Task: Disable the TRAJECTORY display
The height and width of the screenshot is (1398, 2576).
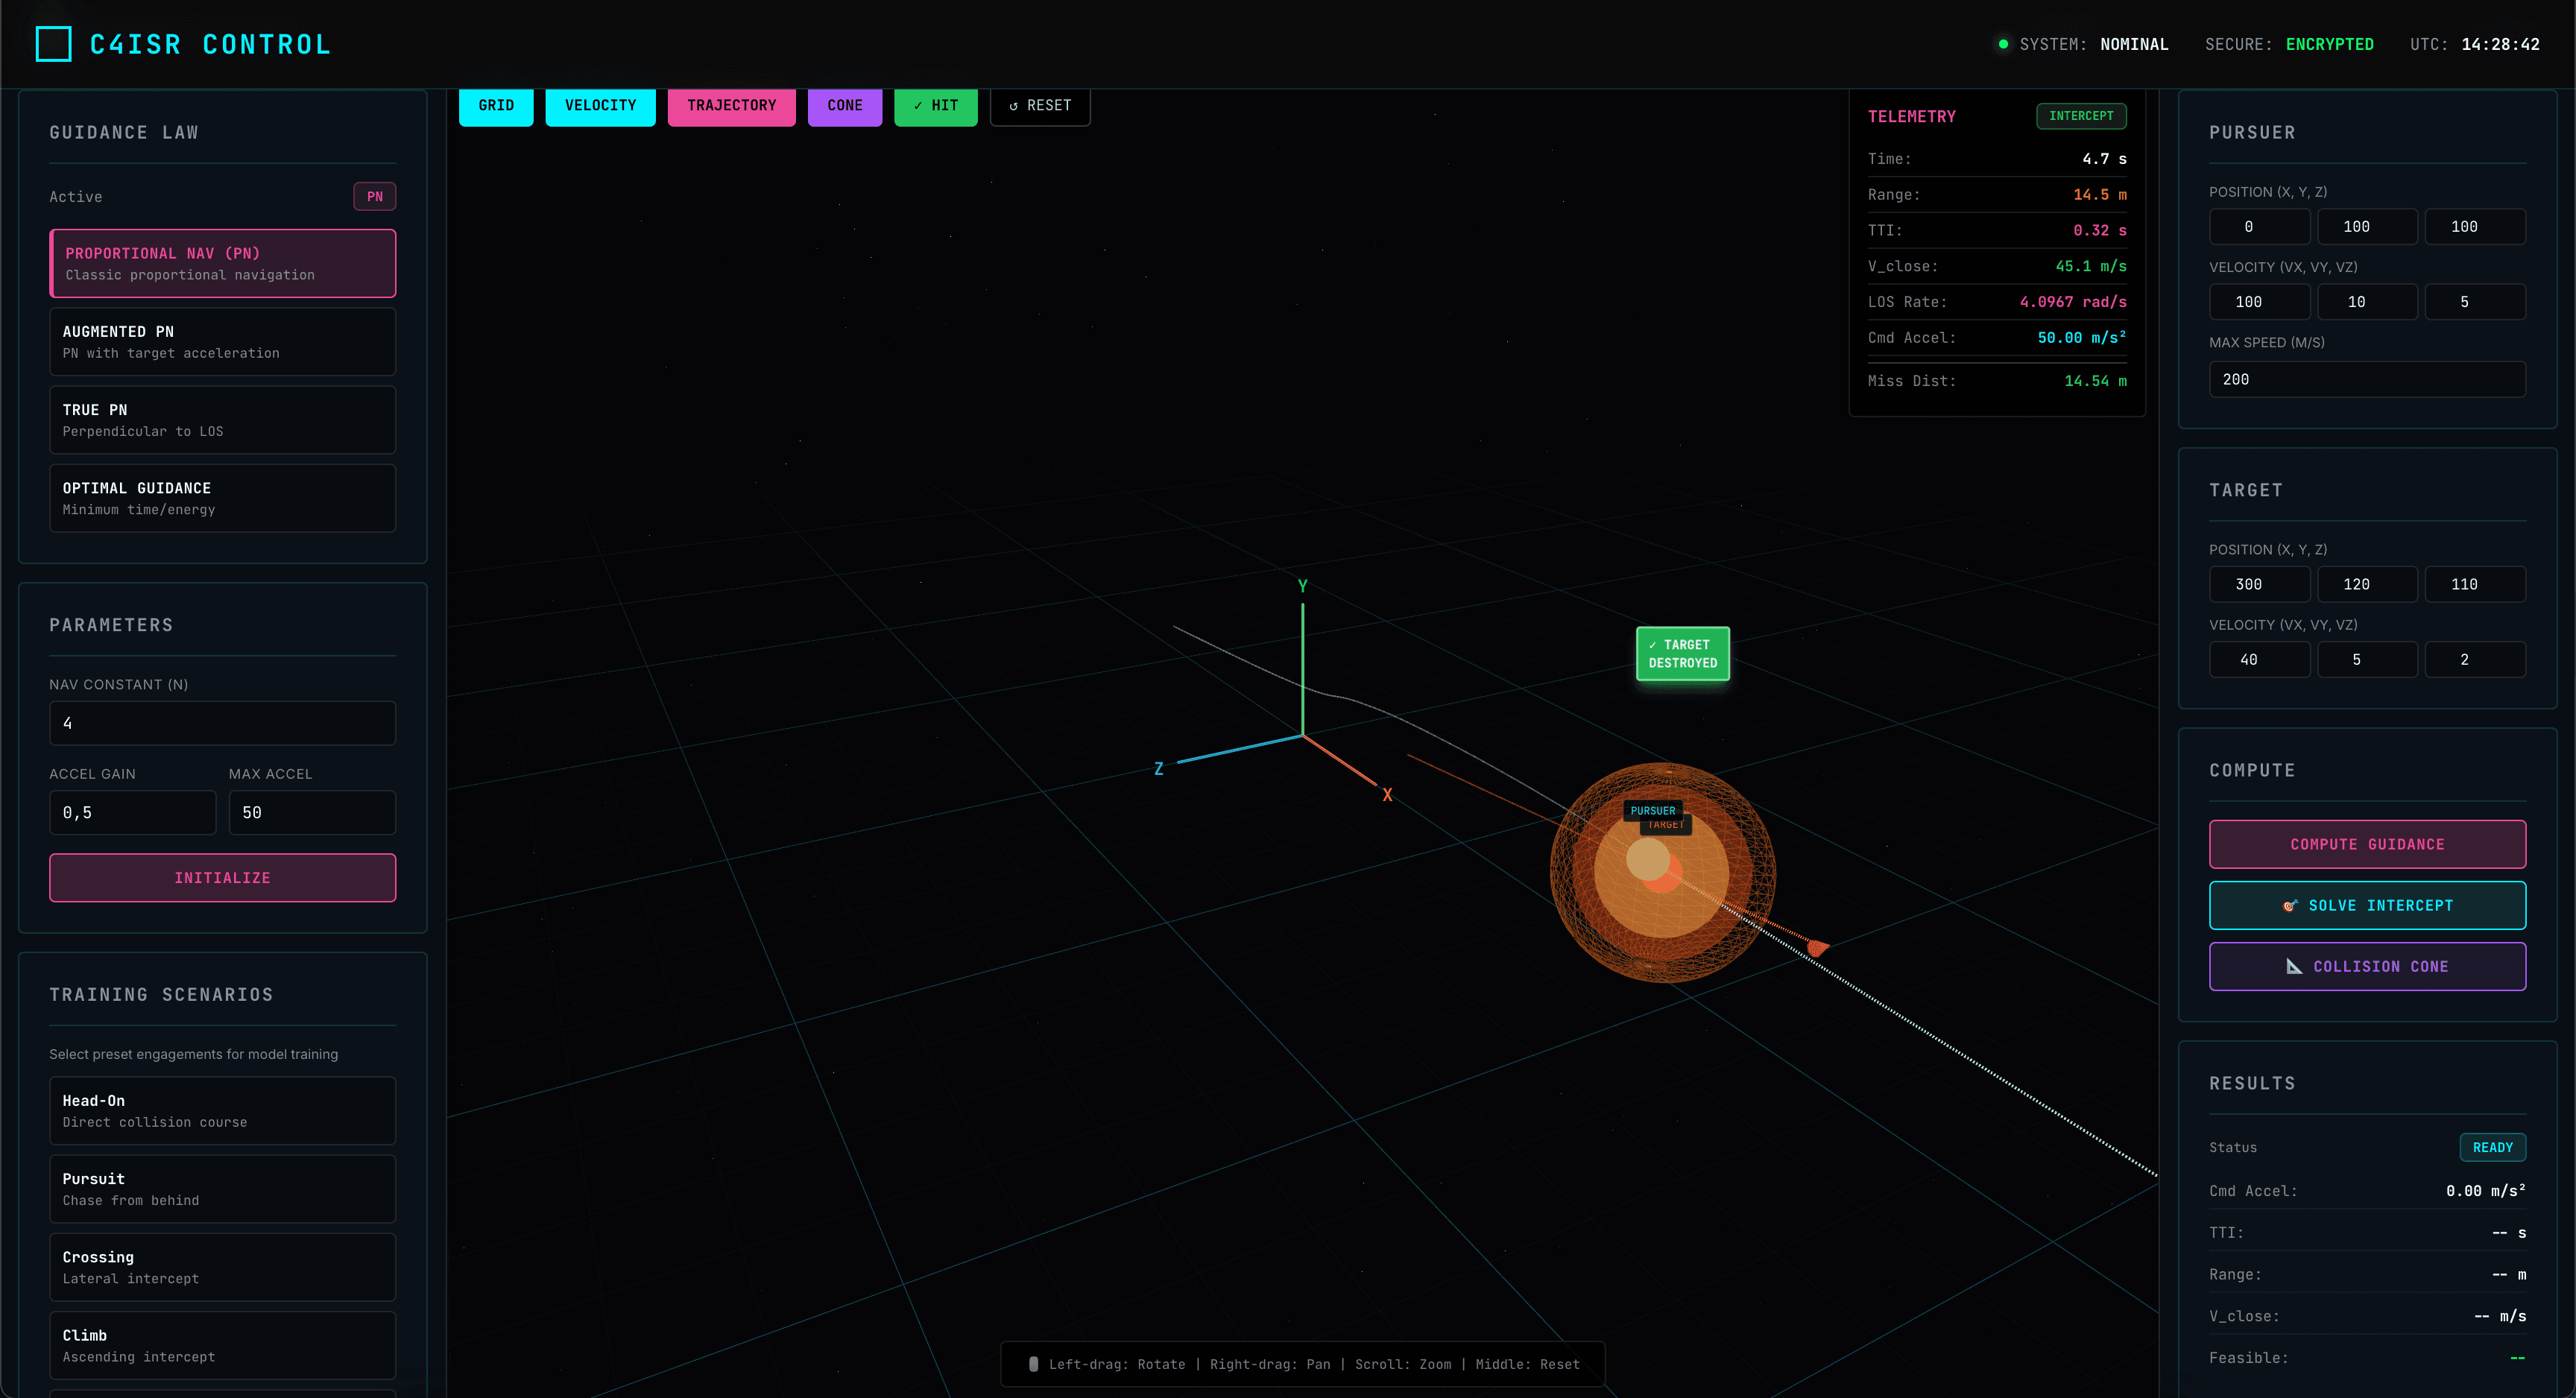Action: point(731,105)
